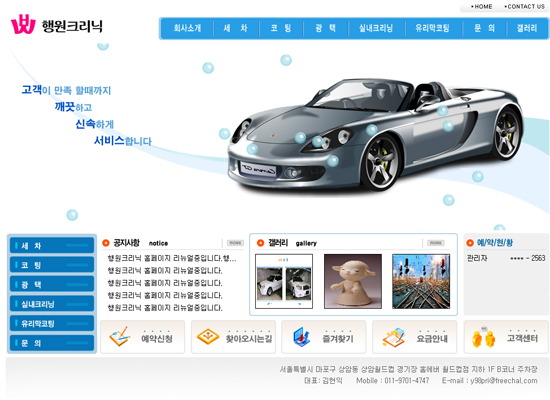Open the railway tracks gallery thumbnail
Image resolution: width=550 pixels, height=400 pixels.
point(421,281)
